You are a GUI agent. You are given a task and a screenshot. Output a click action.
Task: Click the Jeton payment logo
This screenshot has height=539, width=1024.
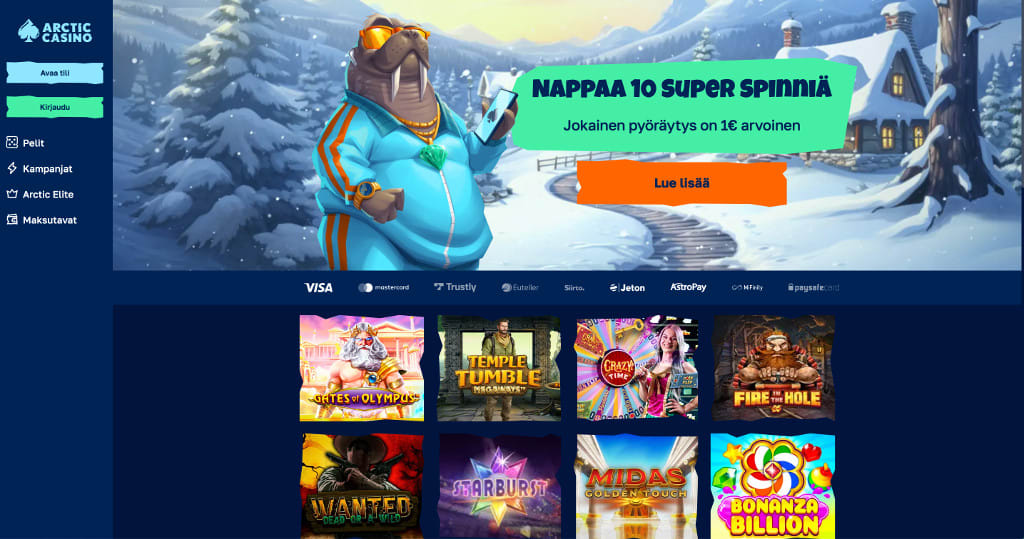(x=627, y=287)
